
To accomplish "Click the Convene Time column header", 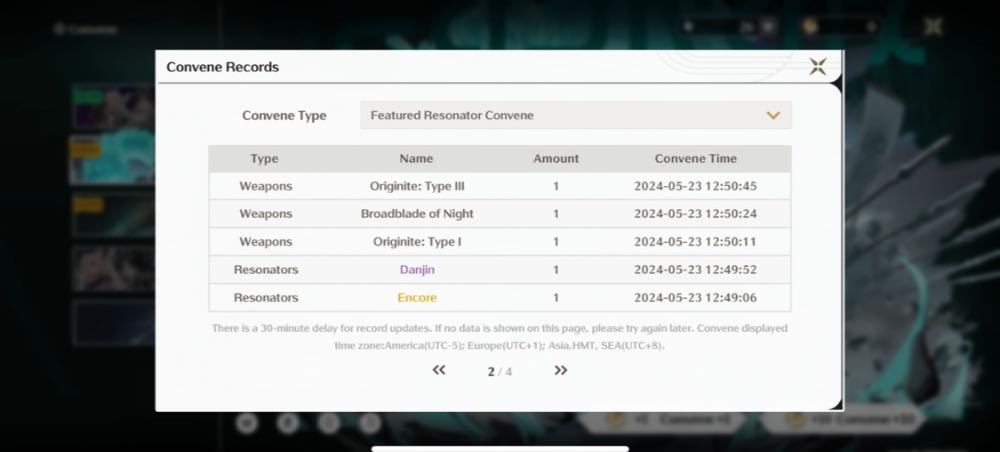I will (x=695, y=159).
